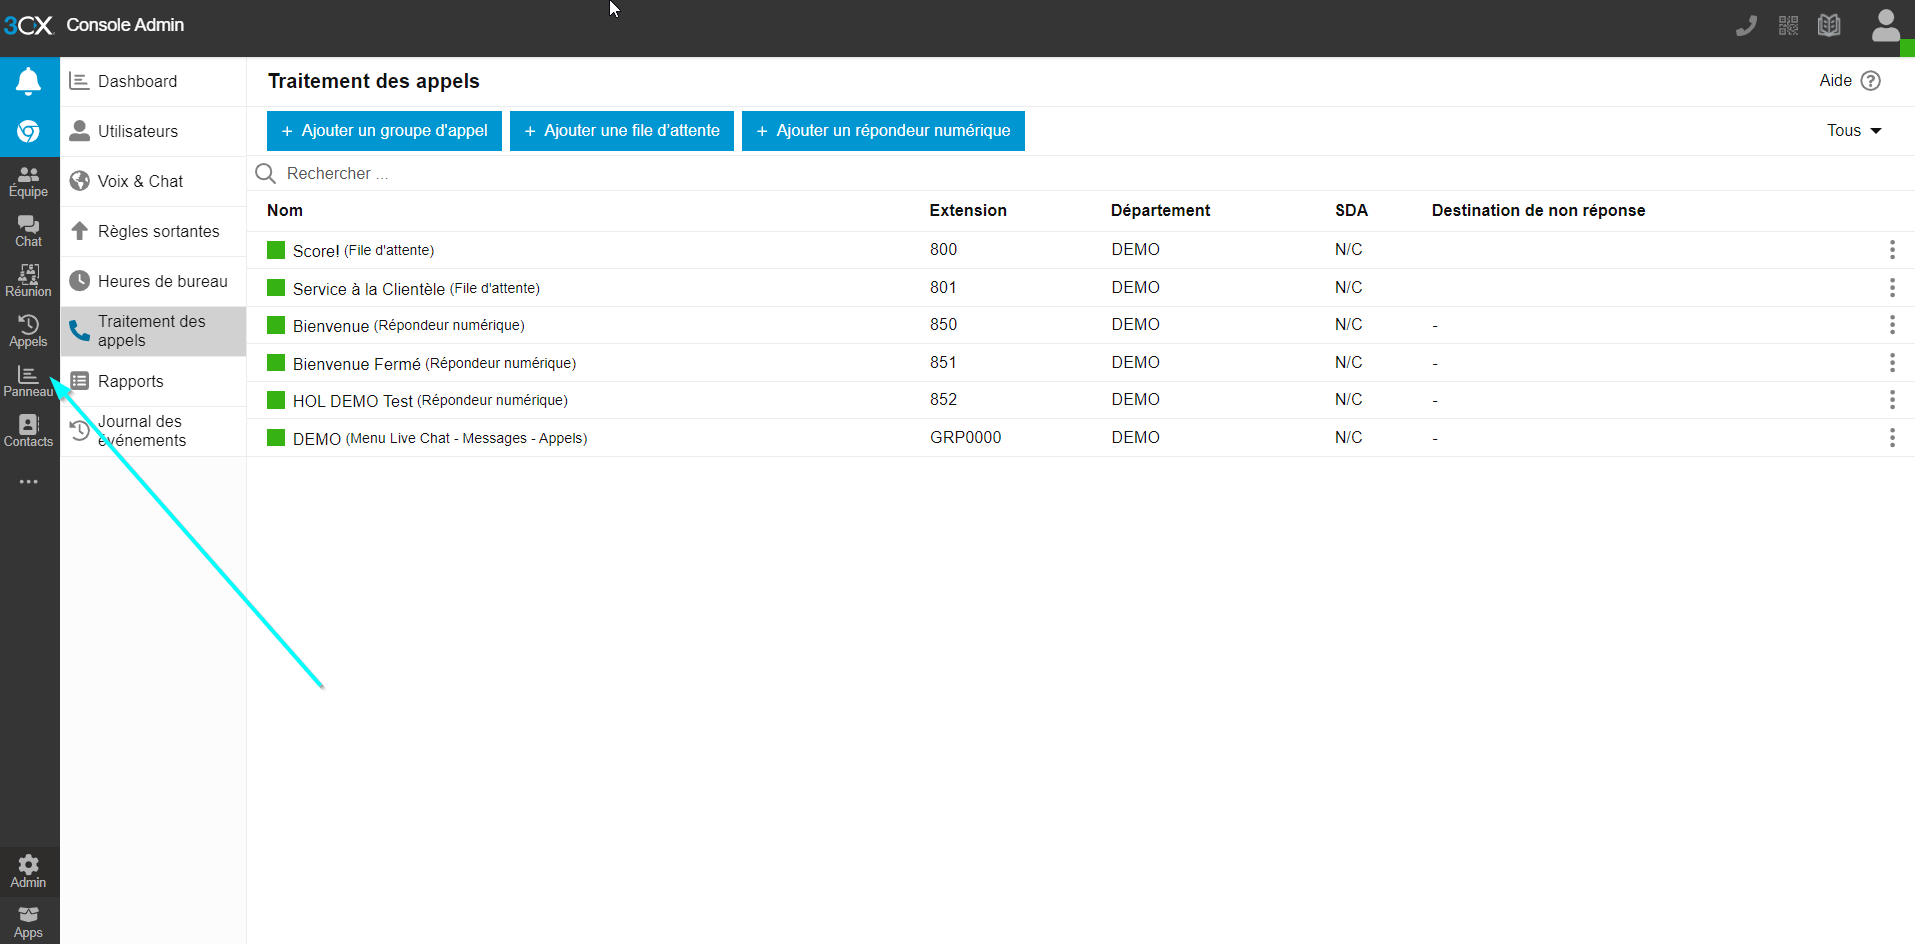The width and height of the screenshot is (1915, 944).
Task: Expand the Tous filter dropdown
Action: (x=1854, y=131)
